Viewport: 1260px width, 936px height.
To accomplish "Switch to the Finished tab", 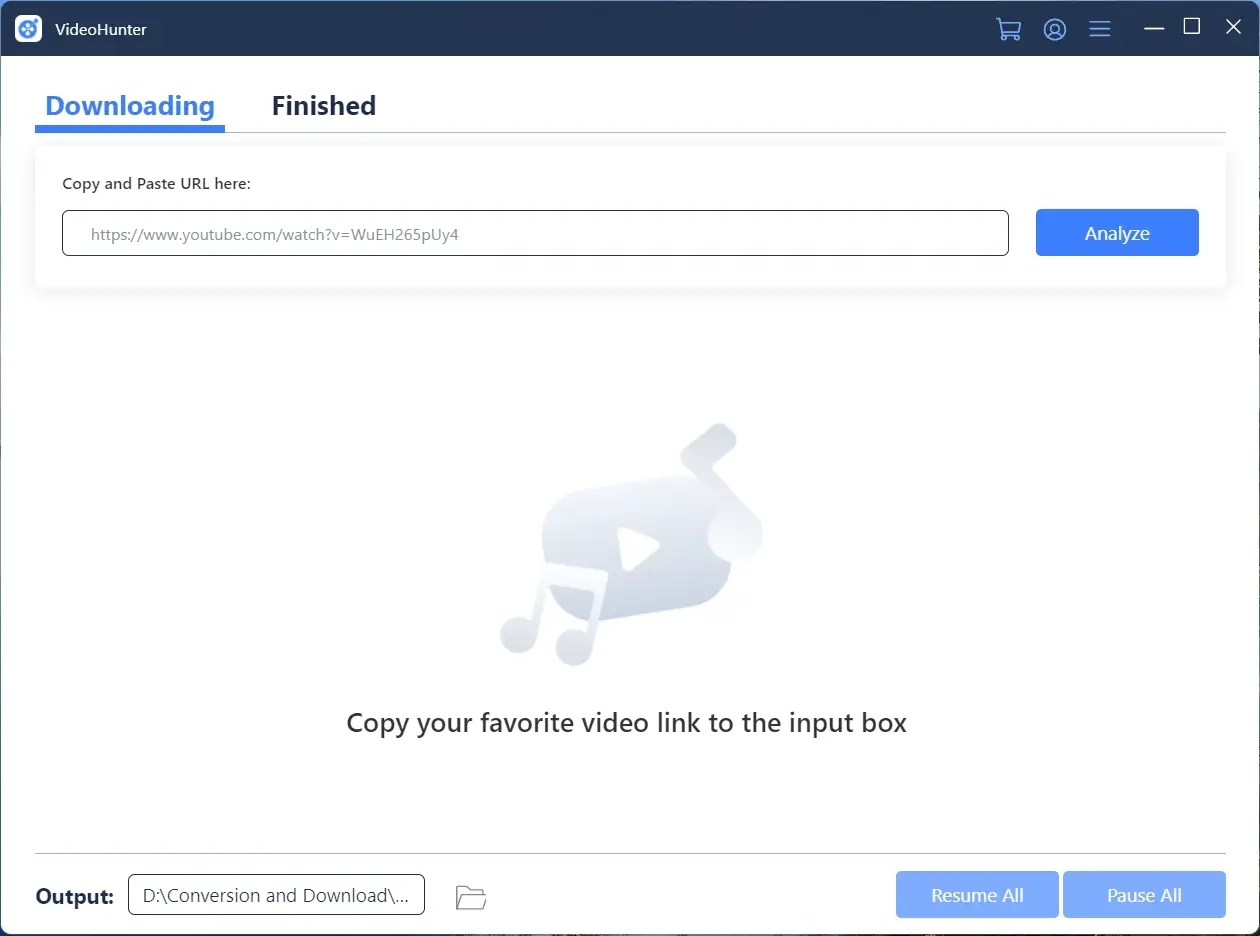I will (x=324, y=106).
